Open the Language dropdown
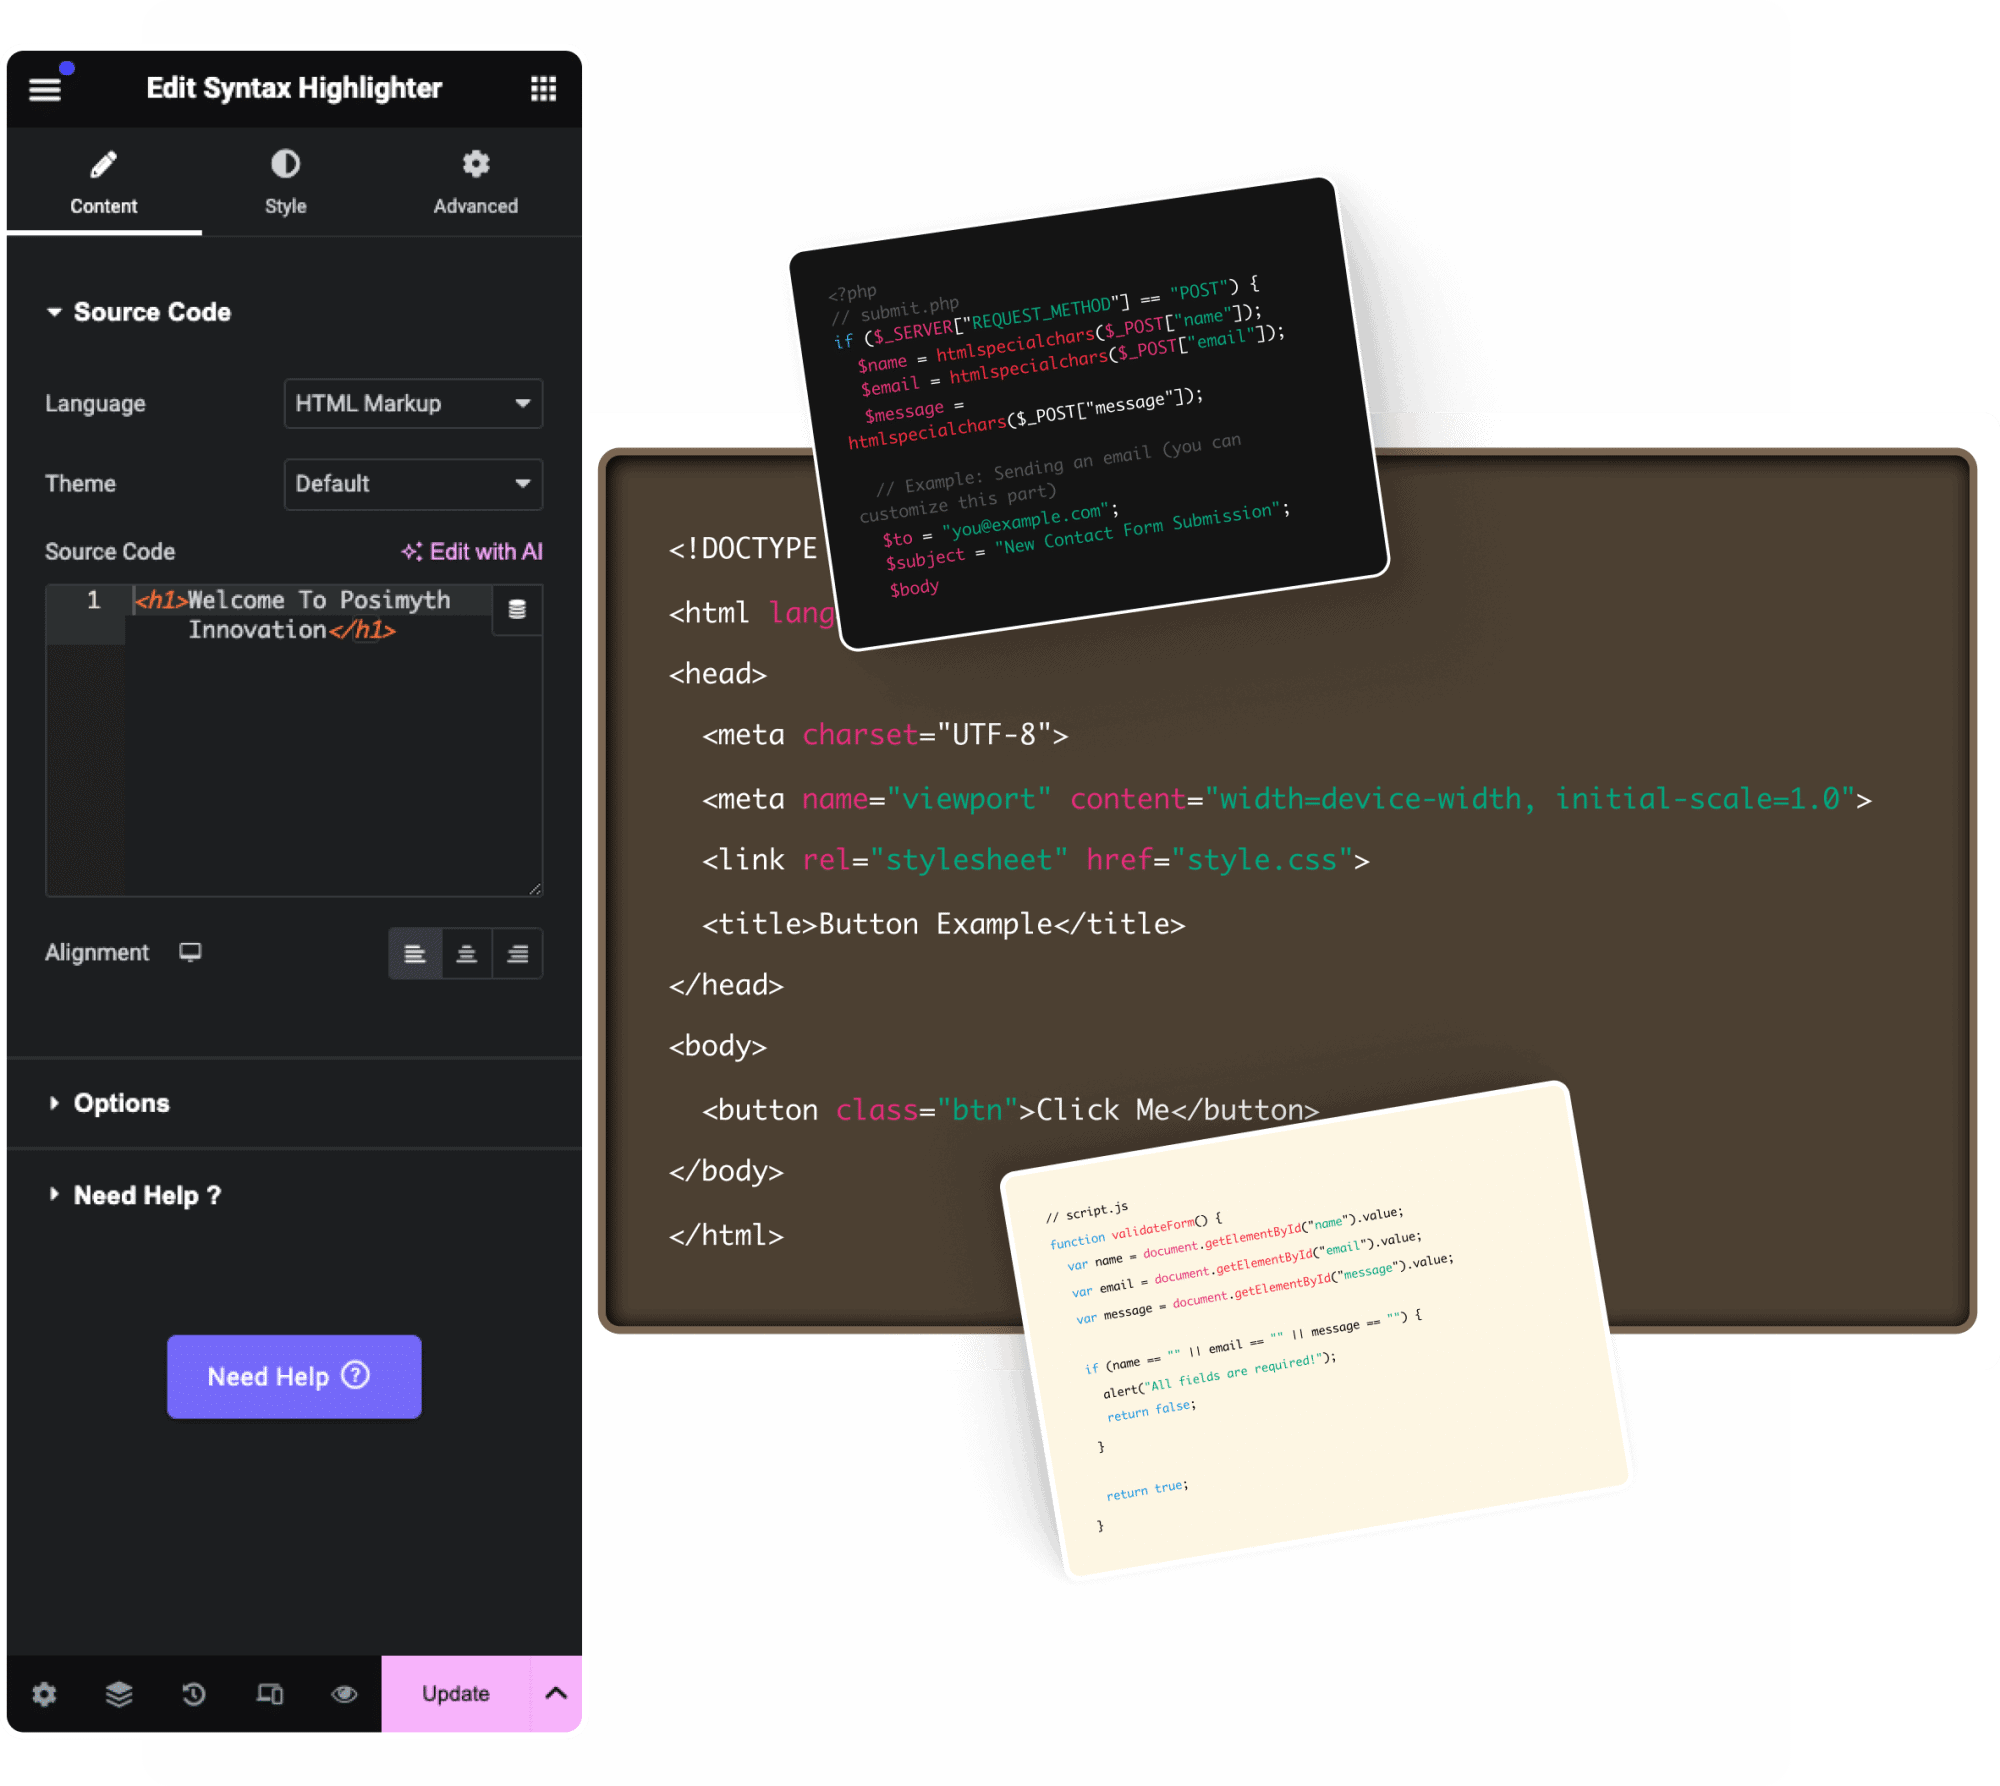This screenshot has width=2000, height=1786. (413, 403)
